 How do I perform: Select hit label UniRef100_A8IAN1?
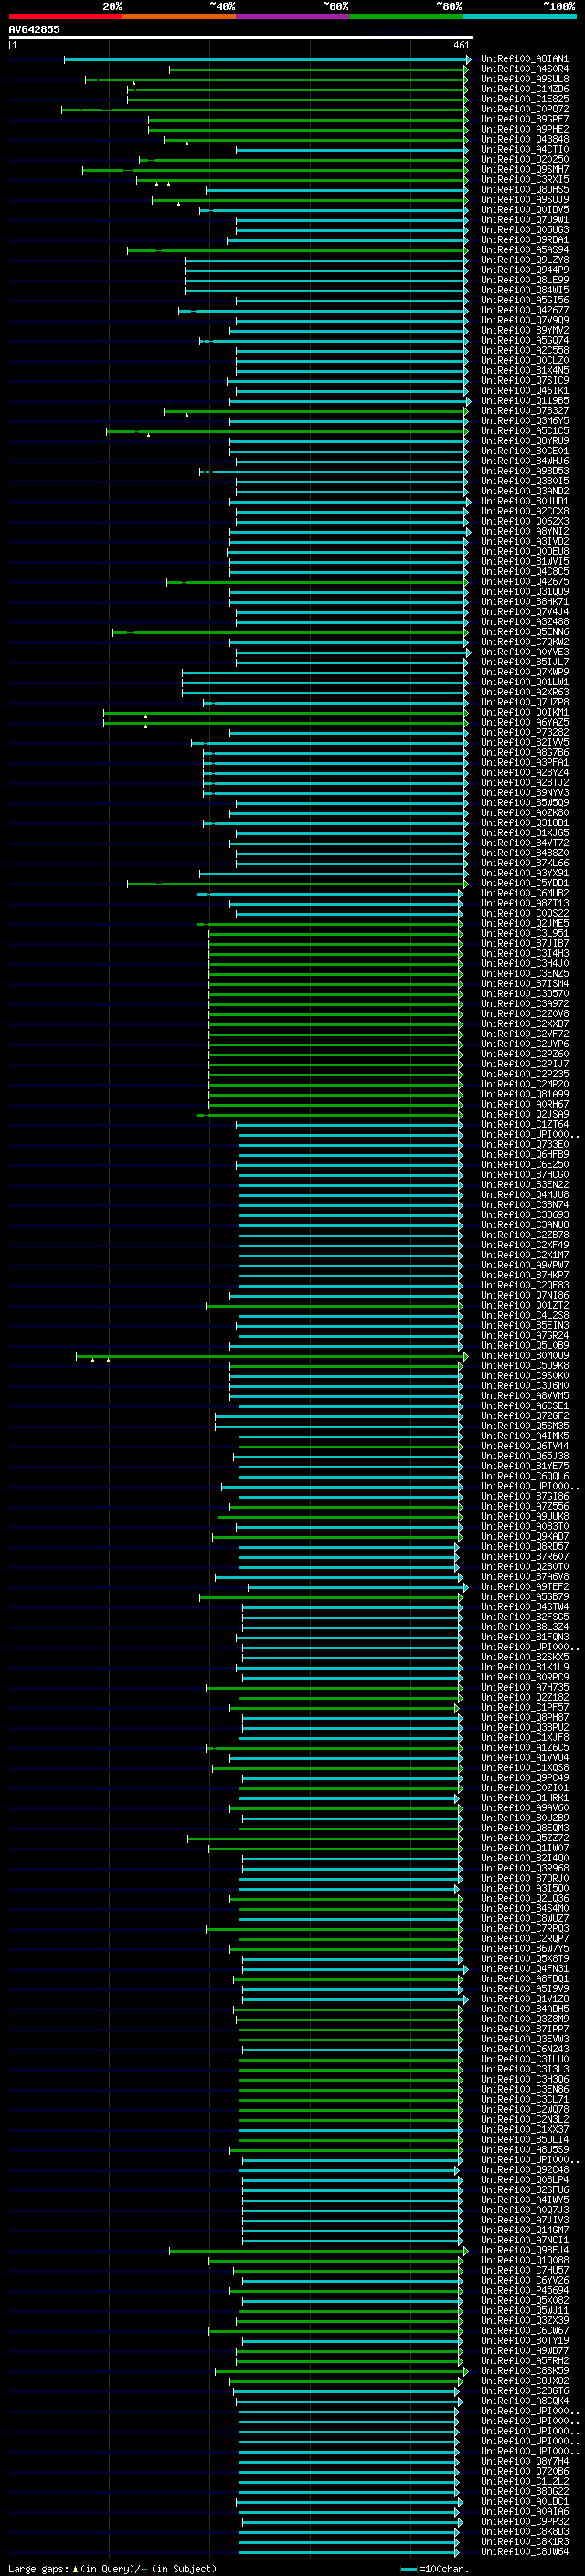524,59
